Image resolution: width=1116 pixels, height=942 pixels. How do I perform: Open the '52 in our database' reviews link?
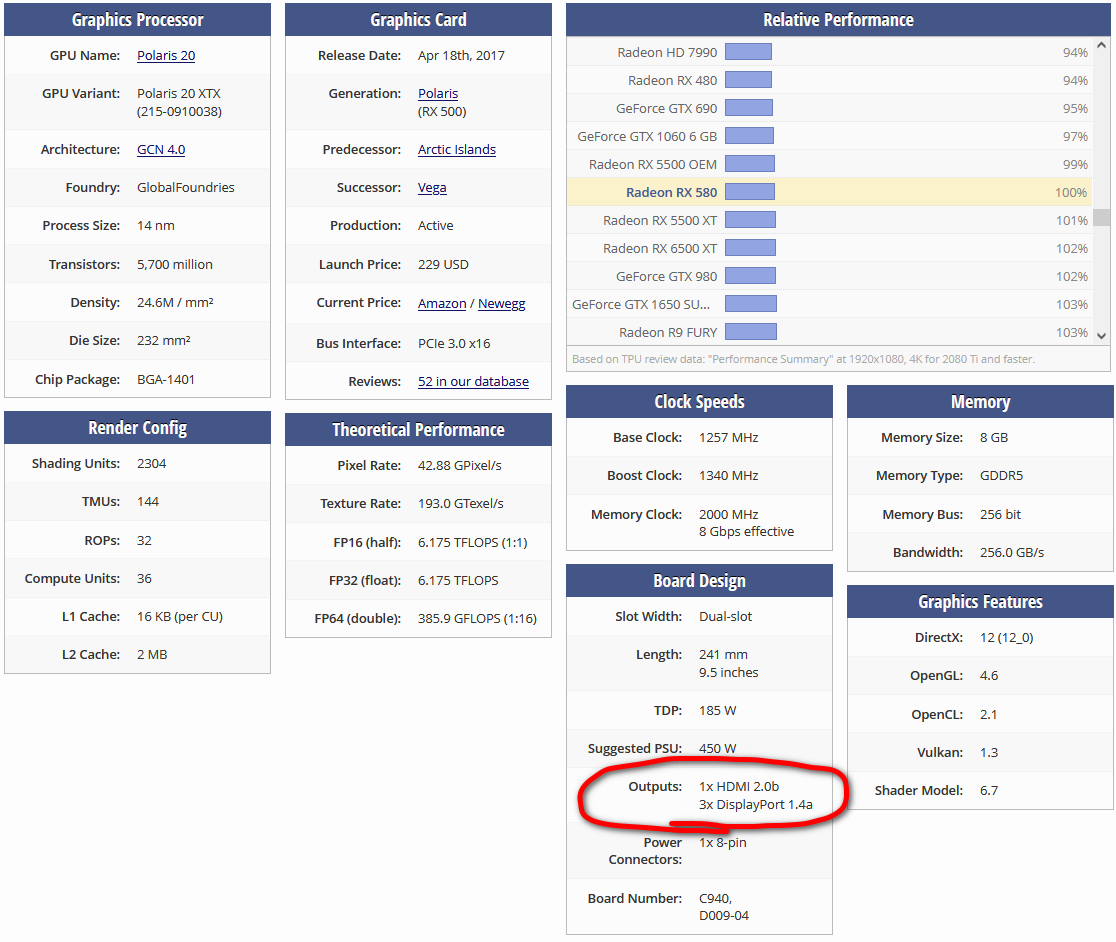473,381
